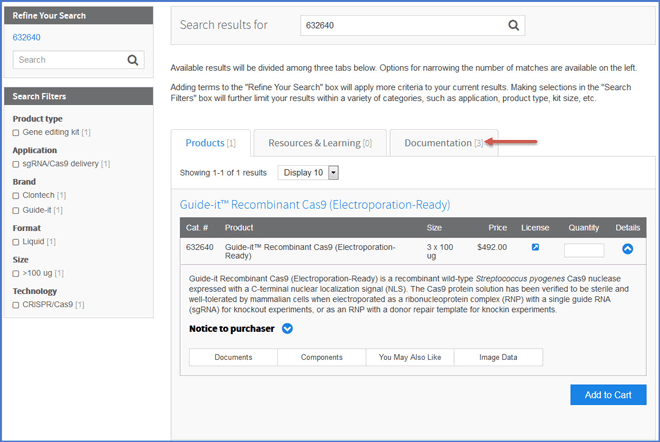Open Guide-it Recombinant Cas9 product title link
Screen dimensions: 660x442
(315, 205)
